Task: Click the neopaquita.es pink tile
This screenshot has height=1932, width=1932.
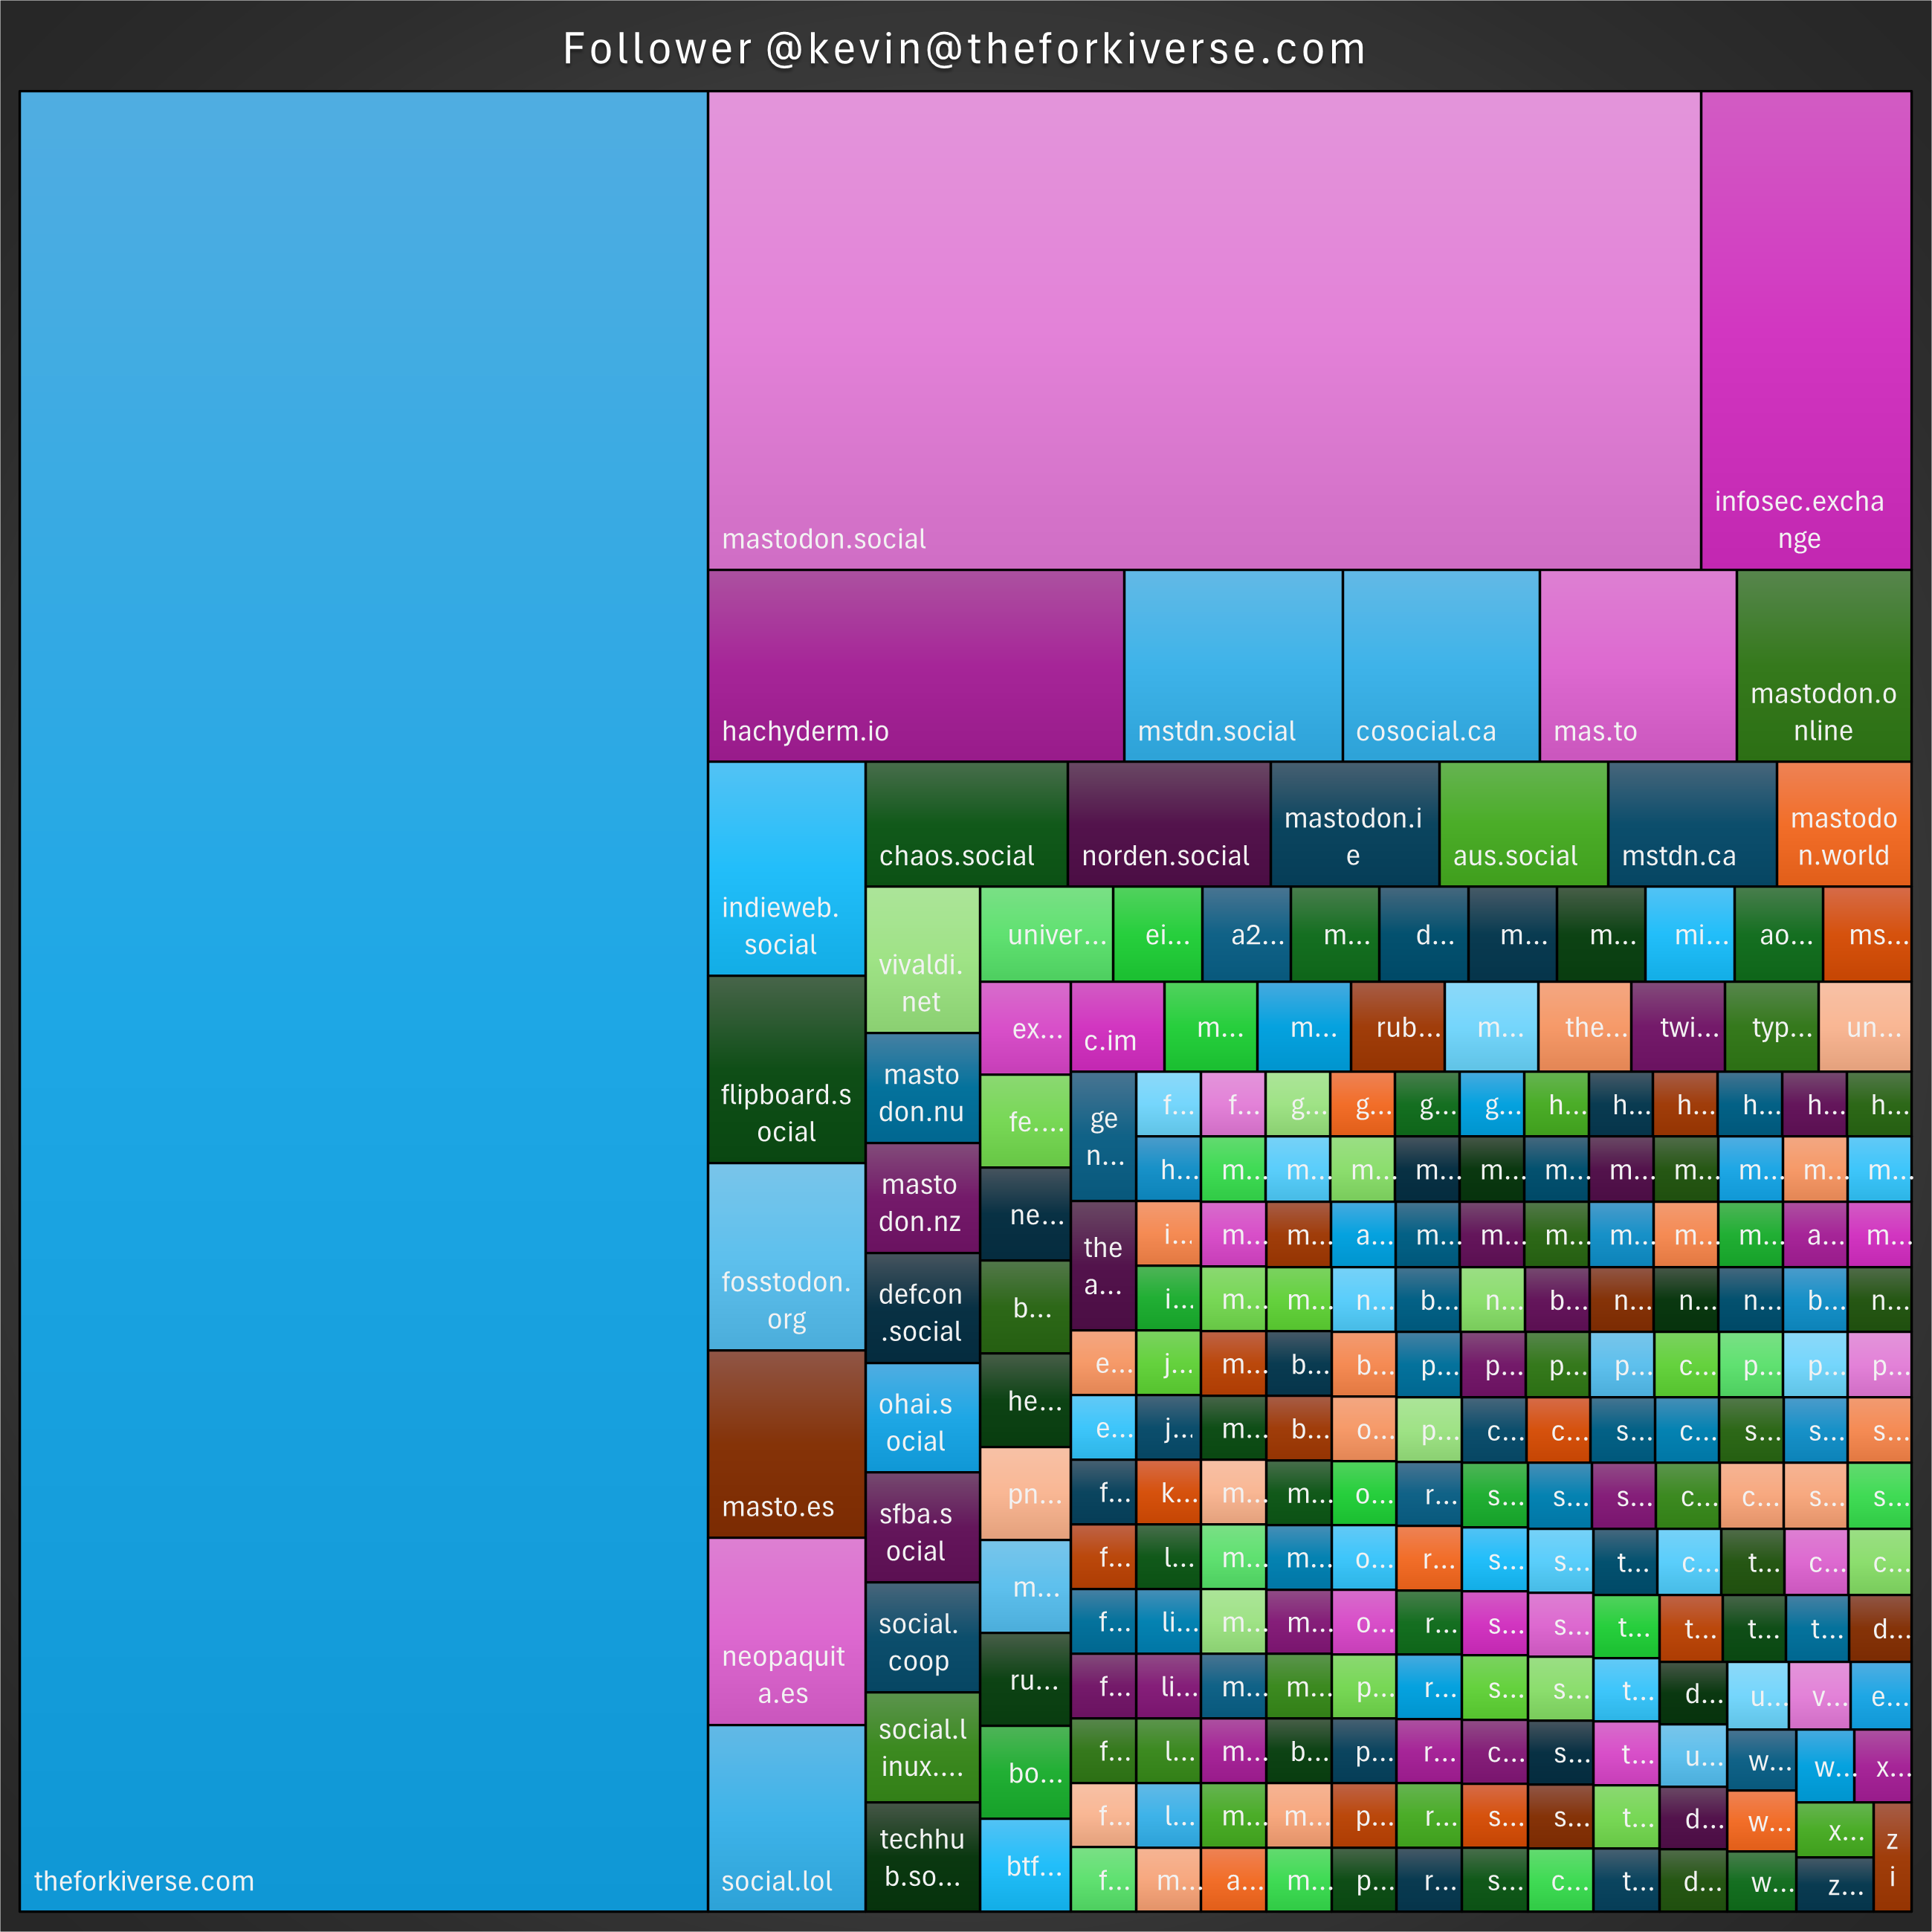Action: (x=786, y=1630)
